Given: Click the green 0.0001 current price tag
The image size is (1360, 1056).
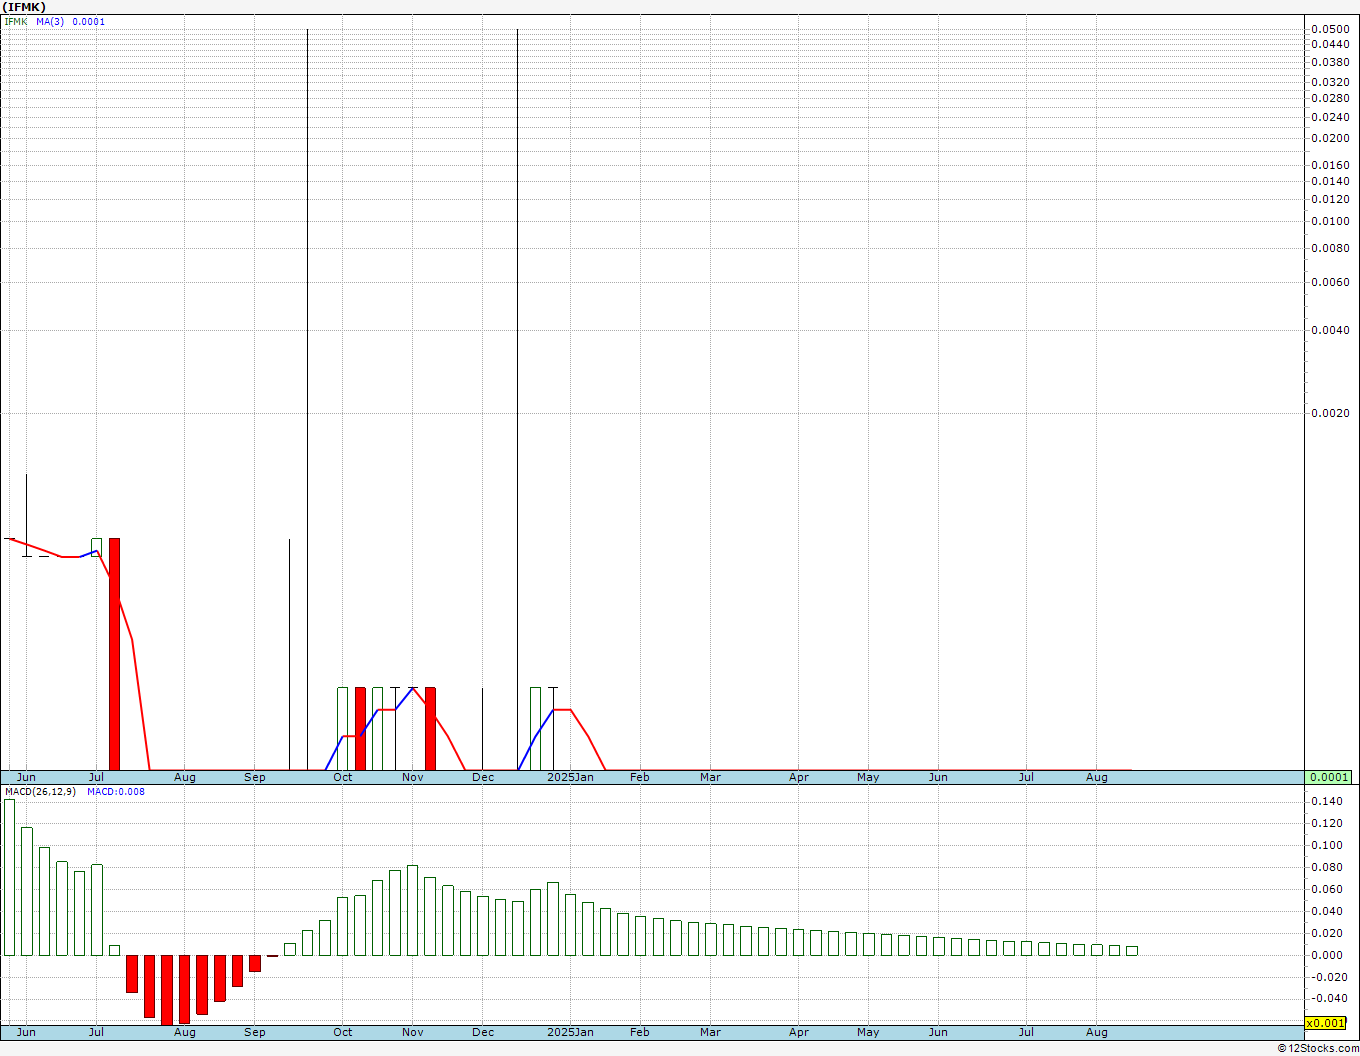Looking at the screenshot, I should [x=1329, y=777].
